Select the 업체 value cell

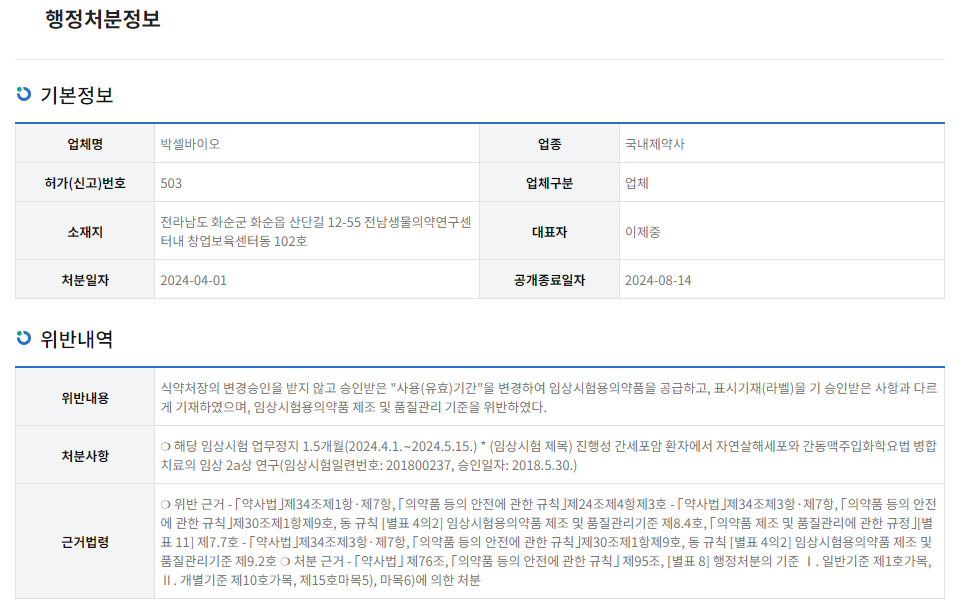636,182
